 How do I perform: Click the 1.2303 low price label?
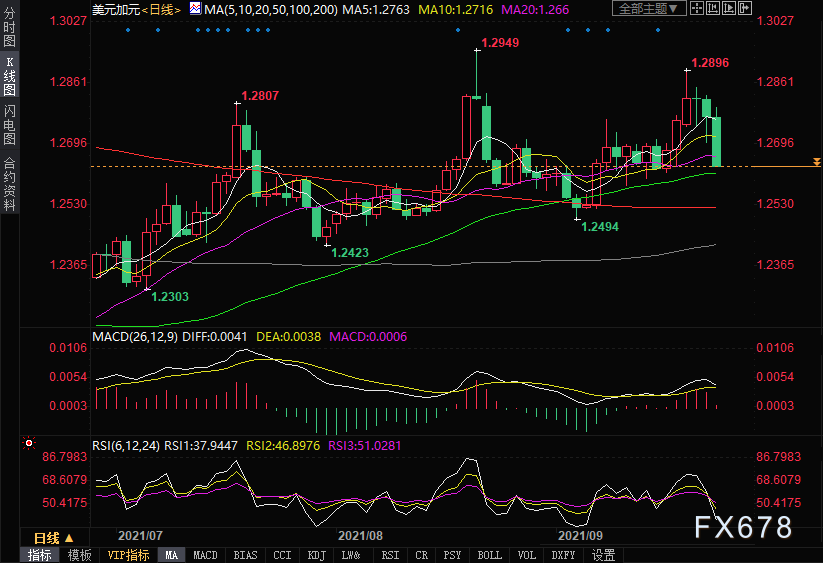tap(170, 297)
